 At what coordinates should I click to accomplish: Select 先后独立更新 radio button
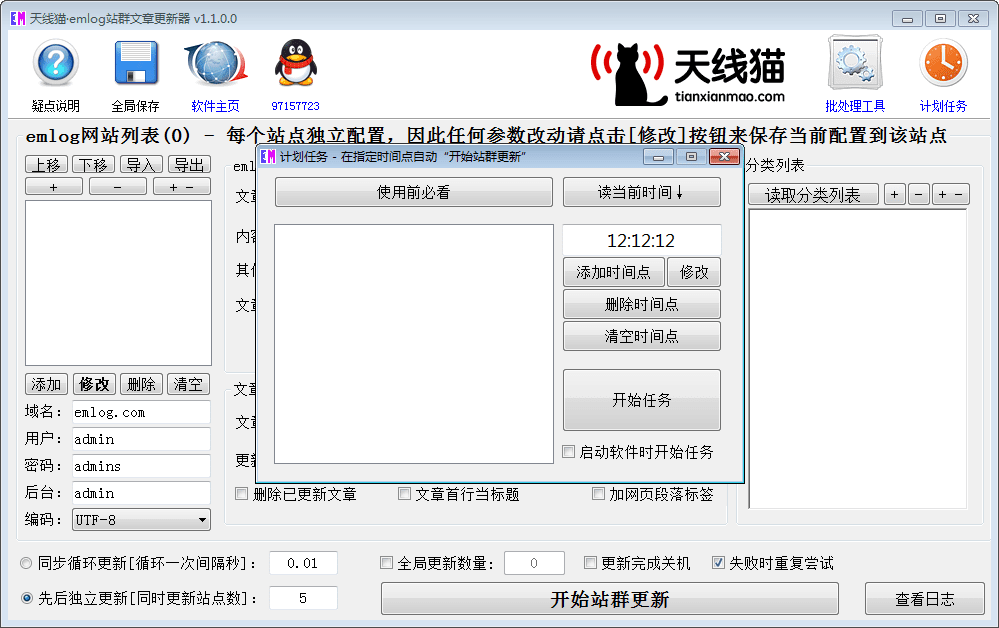point(27,598)
